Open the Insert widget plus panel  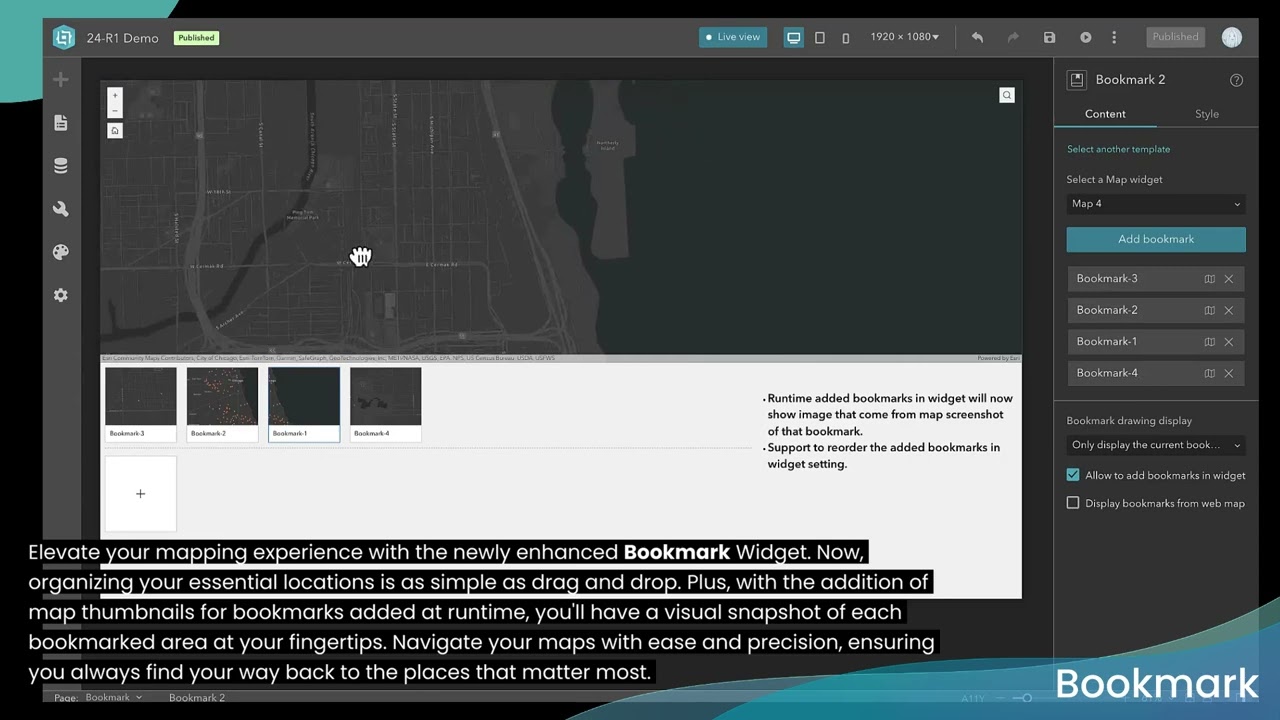(x=61, y=79)
